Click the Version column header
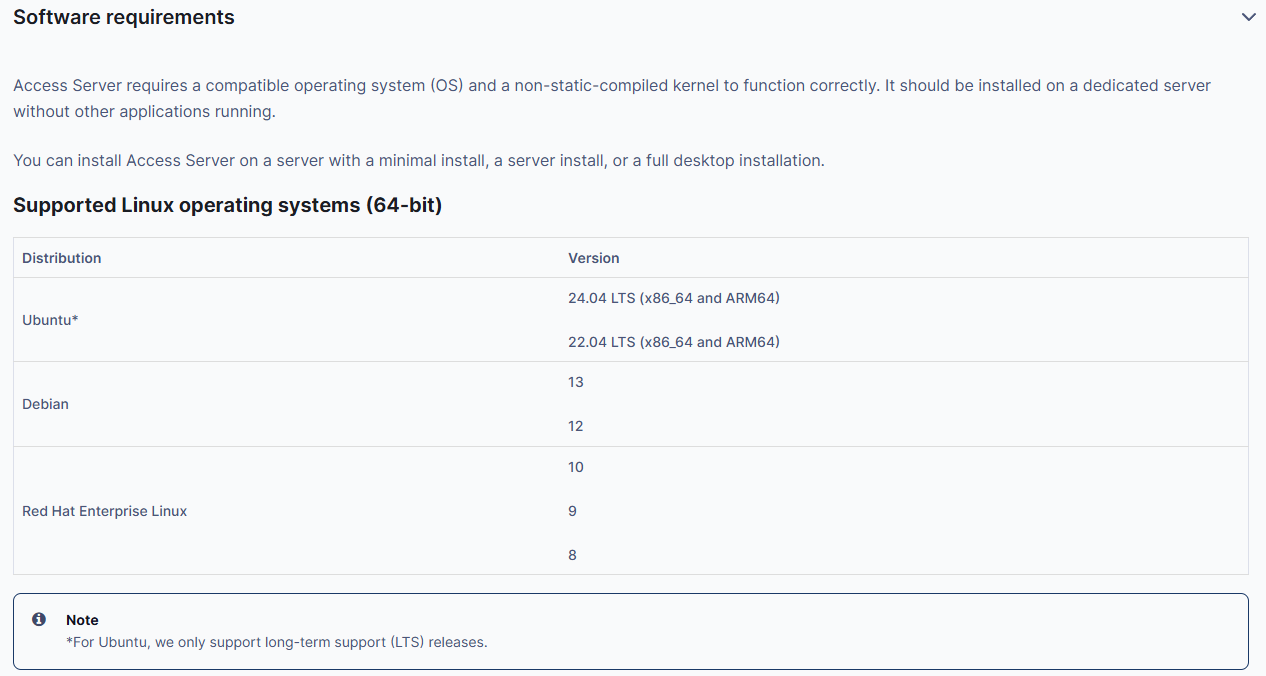The height and width of the screenshot is (676, 1266). 594,258
